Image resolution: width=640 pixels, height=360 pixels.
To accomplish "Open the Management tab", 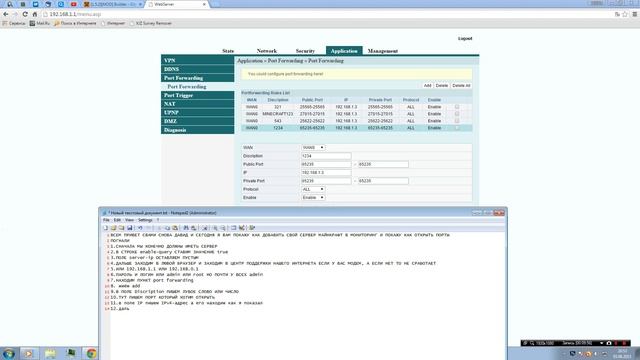I will coord(383,51).
